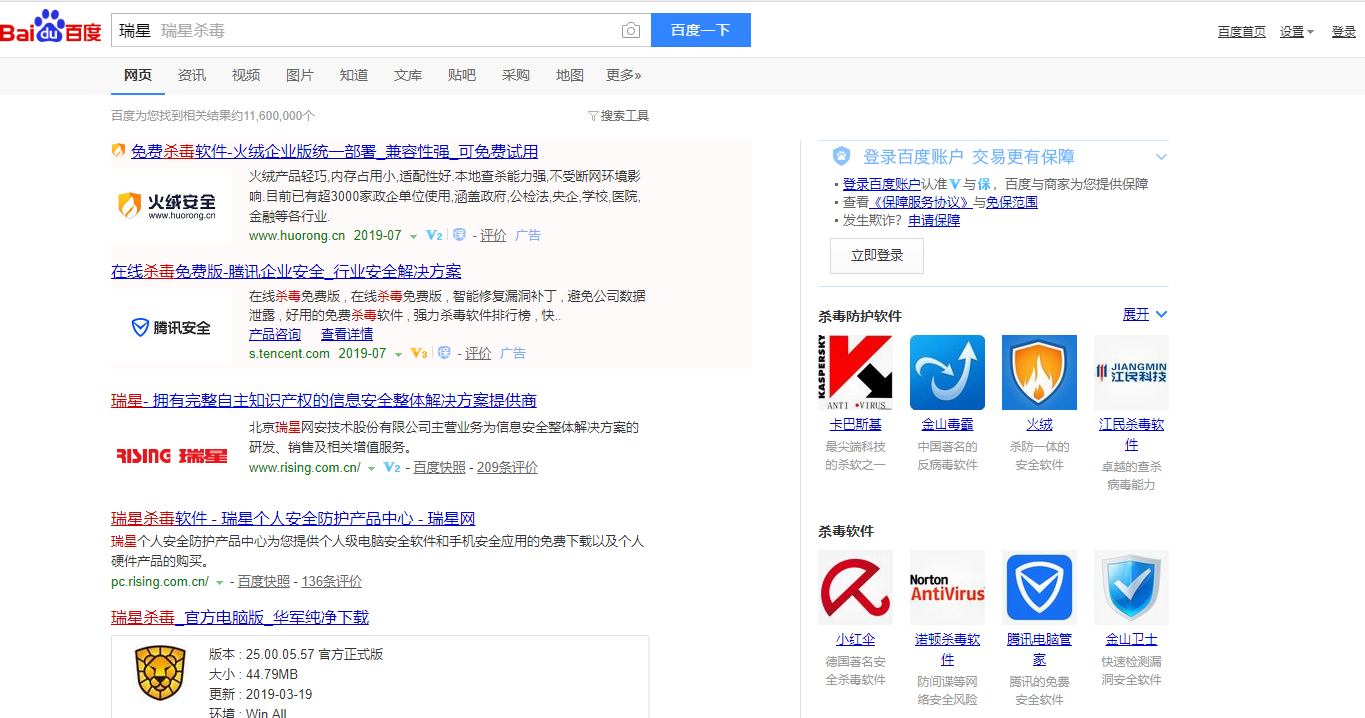This screenshot has width=1365, height=718.
Task: Open the 更多» tab menu
Action: click(x=623, y=75)
